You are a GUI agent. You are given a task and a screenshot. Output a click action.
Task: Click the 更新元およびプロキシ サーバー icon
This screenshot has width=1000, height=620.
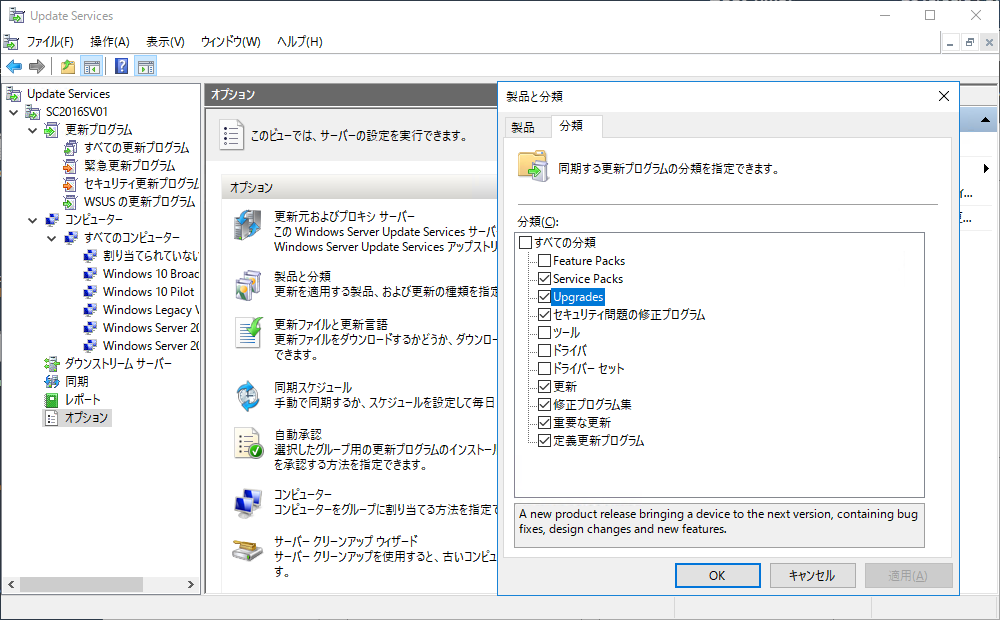tap(247, 225)
